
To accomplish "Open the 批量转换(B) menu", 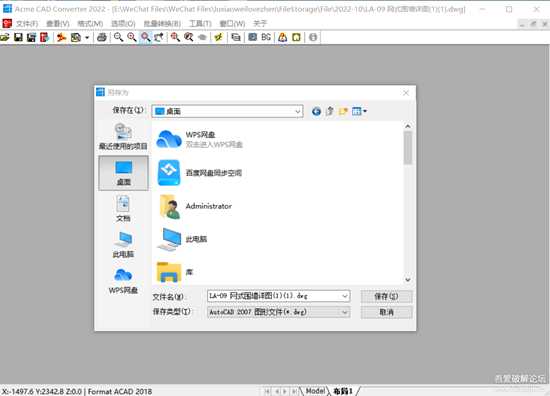I will [162, 24].
